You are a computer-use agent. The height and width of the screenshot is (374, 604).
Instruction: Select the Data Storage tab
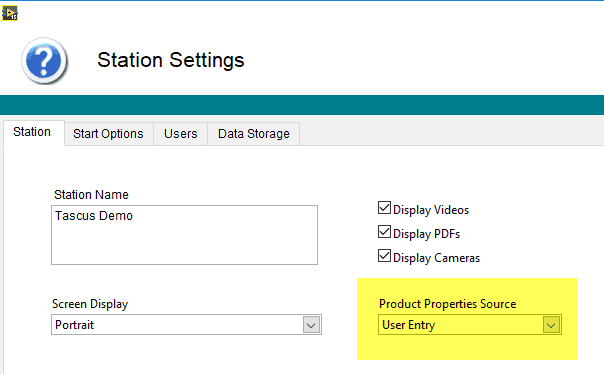coord(253,134)
